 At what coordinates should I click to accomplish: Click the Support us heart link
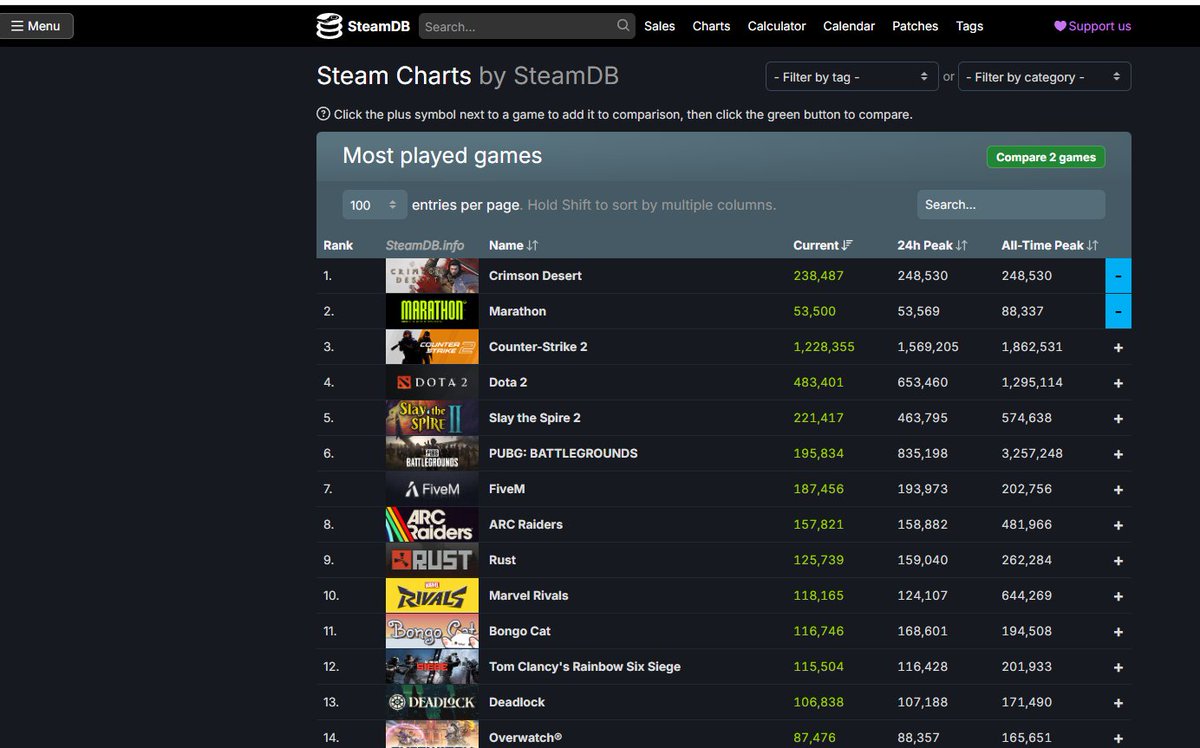pos(1092,26)
